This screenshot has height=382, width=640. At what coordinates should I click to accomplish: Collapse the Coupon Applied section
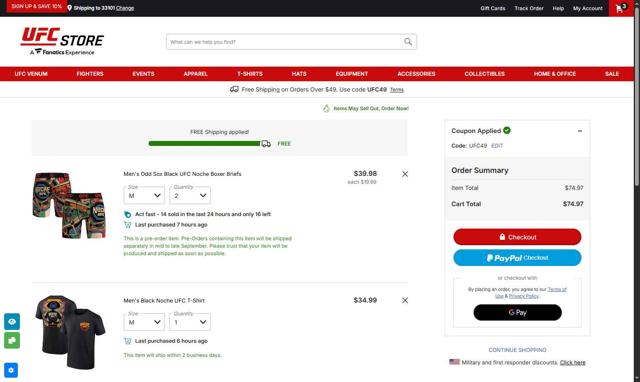point(580,131)
